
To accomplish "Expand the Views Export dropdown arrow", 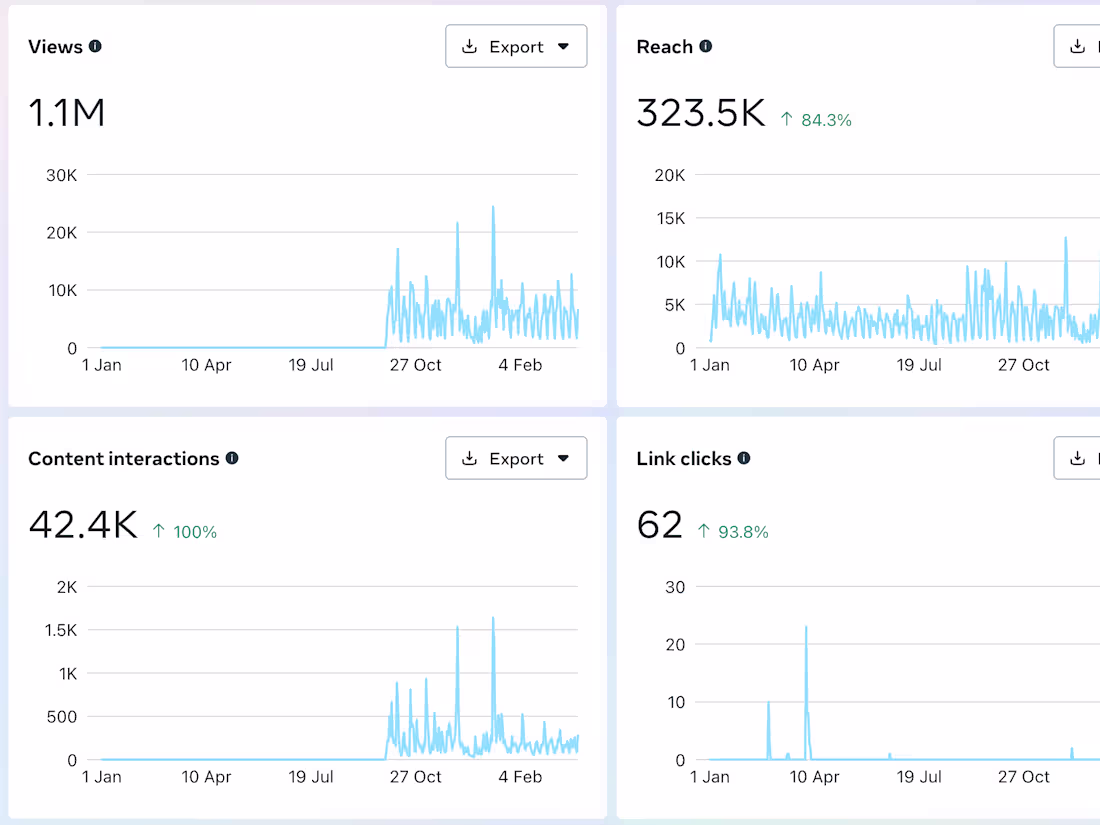I will pos(563,46).
